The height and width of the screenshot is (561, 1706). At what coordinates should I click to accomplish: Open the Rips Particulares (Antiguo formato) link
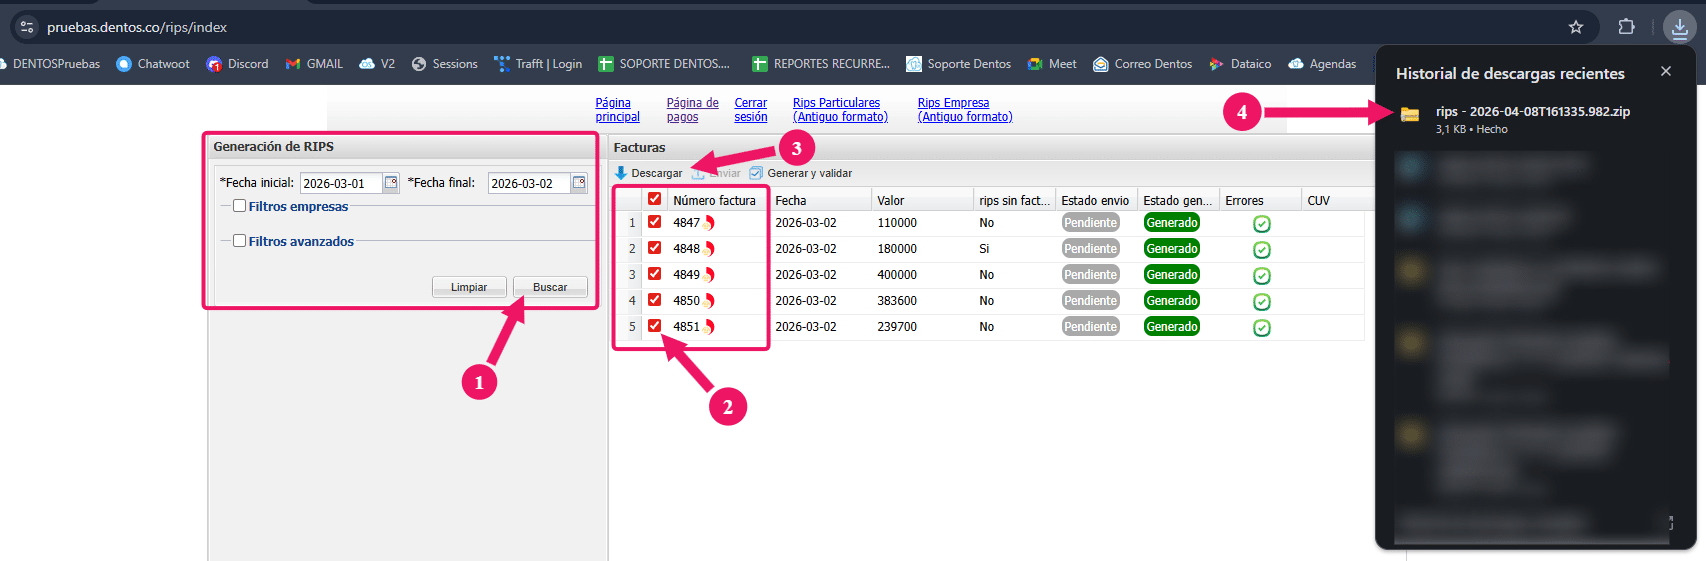pos(840,110)
